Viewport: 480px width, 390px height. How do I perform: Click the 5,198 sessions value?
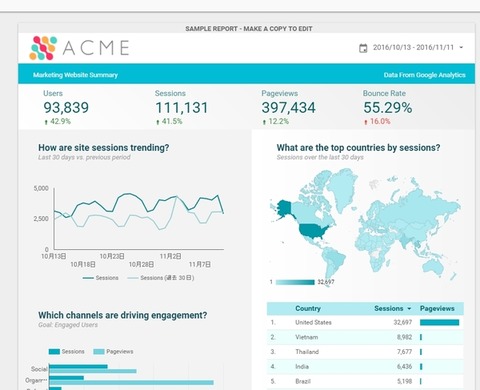pos(404,381)
